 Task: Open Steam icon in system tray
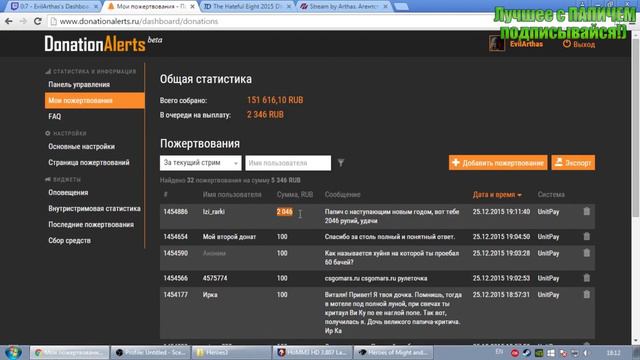click(527, 353)
